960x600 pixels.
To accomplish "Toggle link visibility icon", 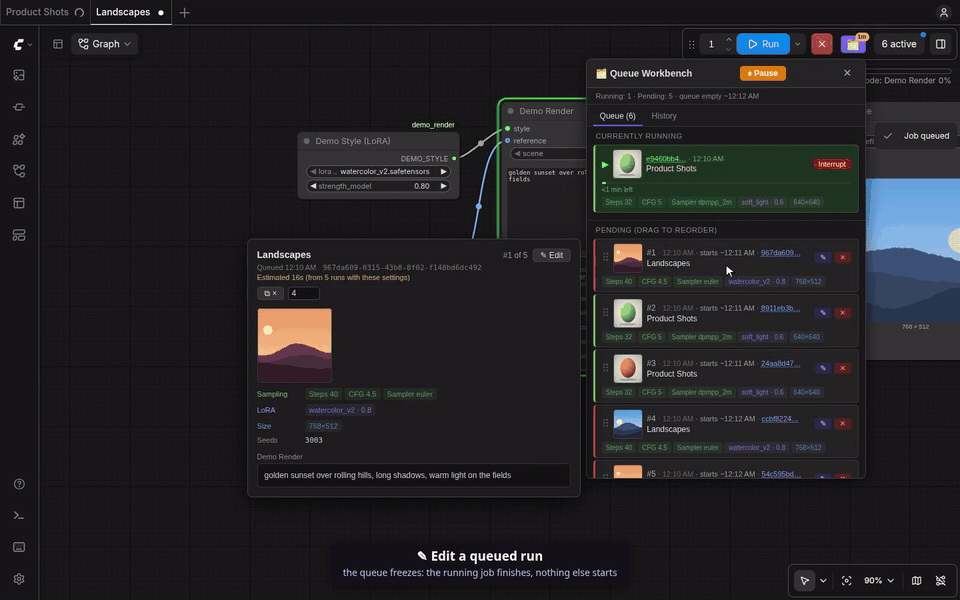I will point(941,580).
